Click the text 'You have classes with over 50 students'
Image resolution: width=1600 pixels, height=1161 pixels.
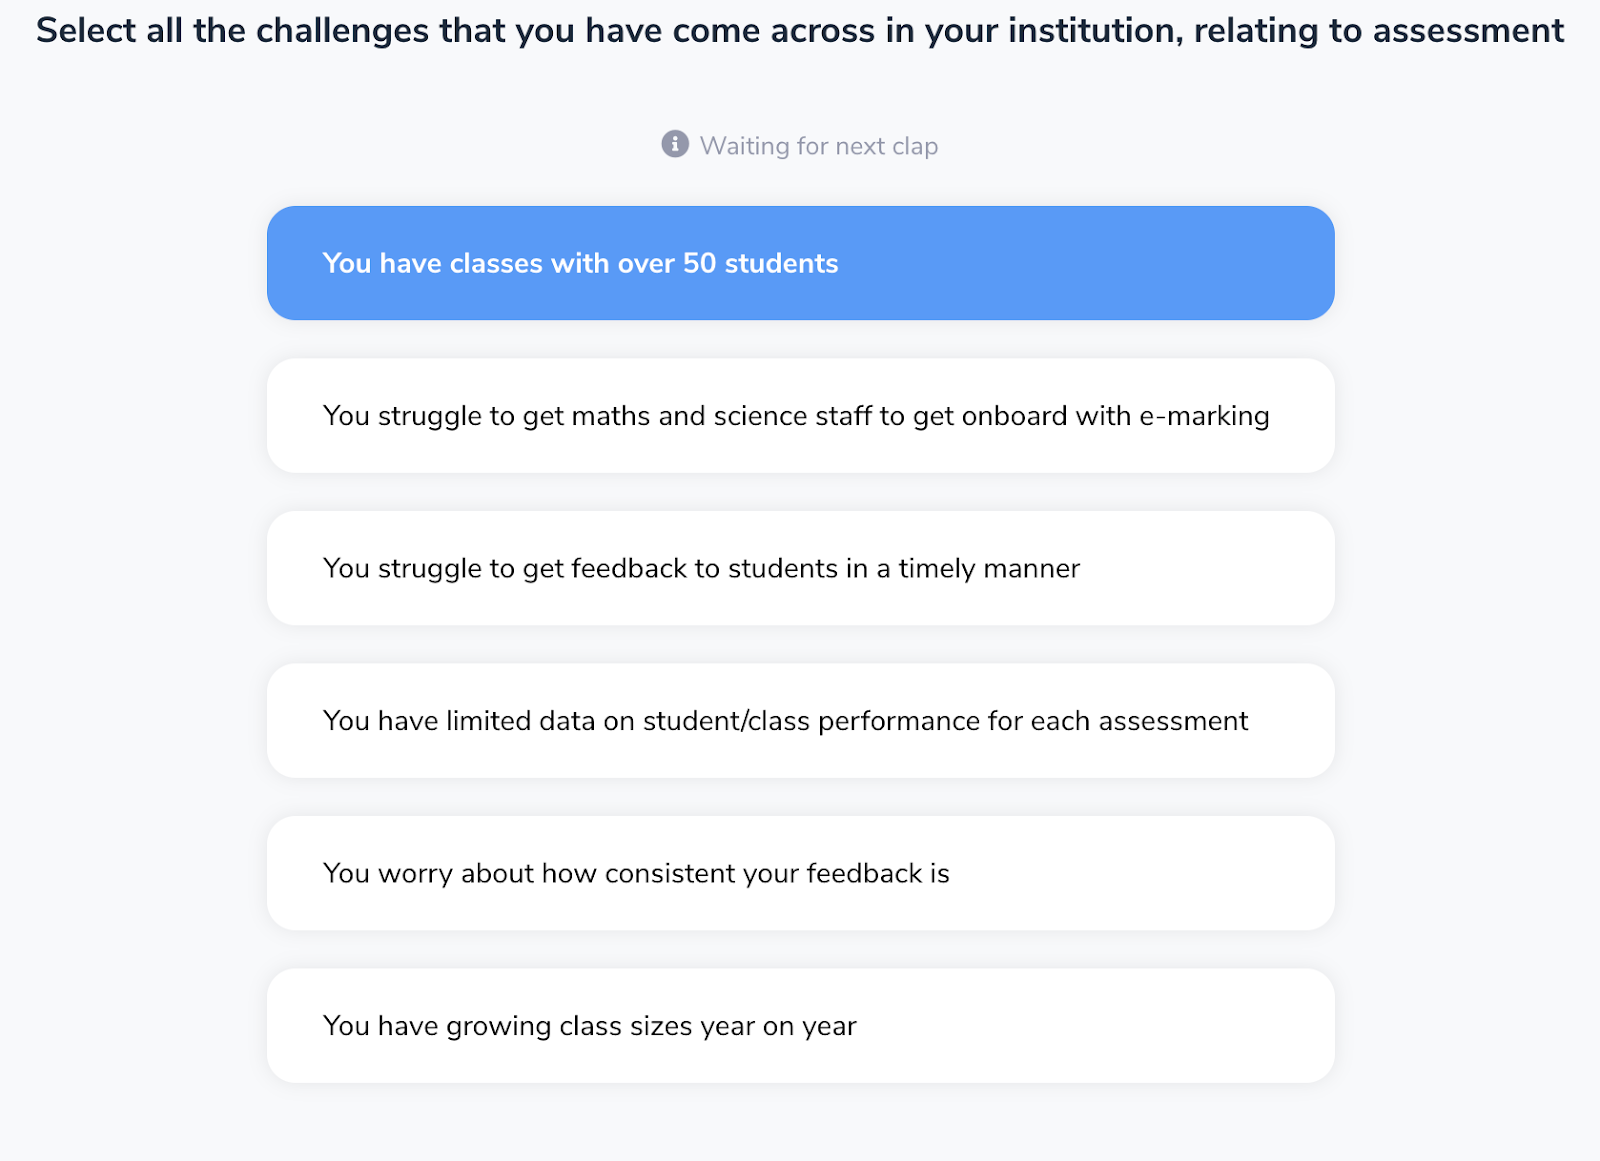(x=580, y=263)
